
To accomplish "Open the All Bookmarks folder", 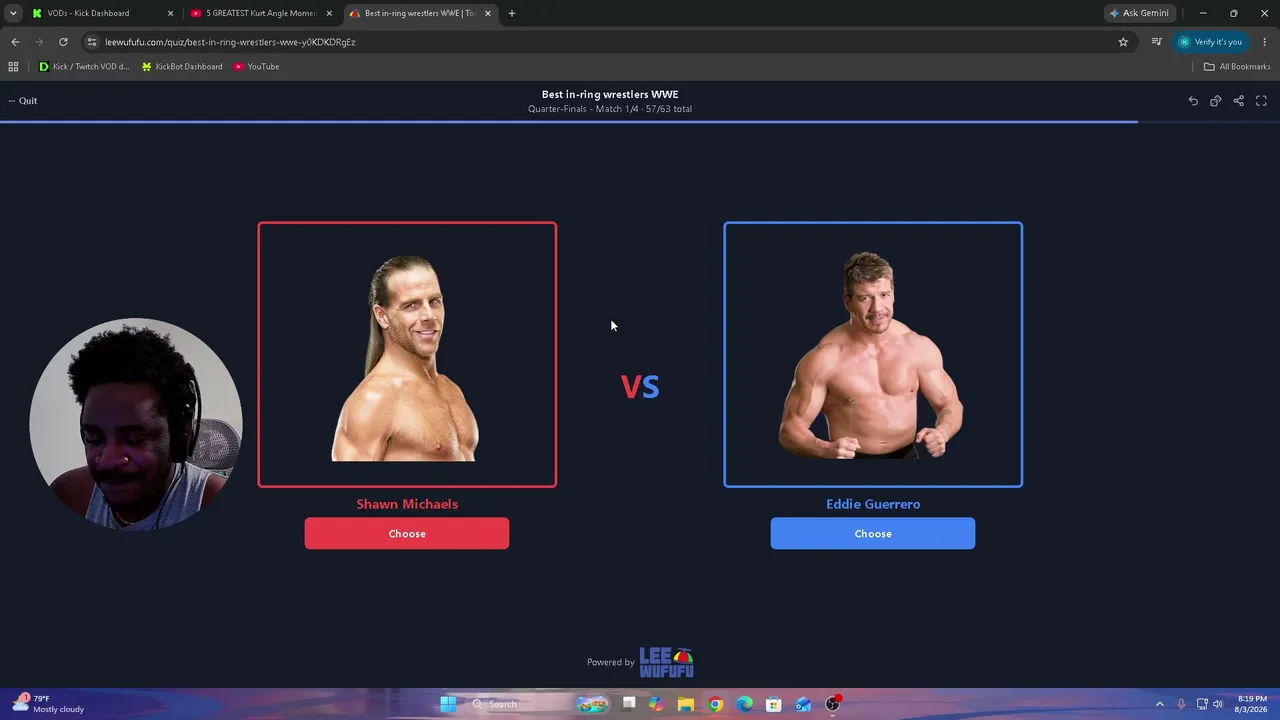I will pos(1237,67).
